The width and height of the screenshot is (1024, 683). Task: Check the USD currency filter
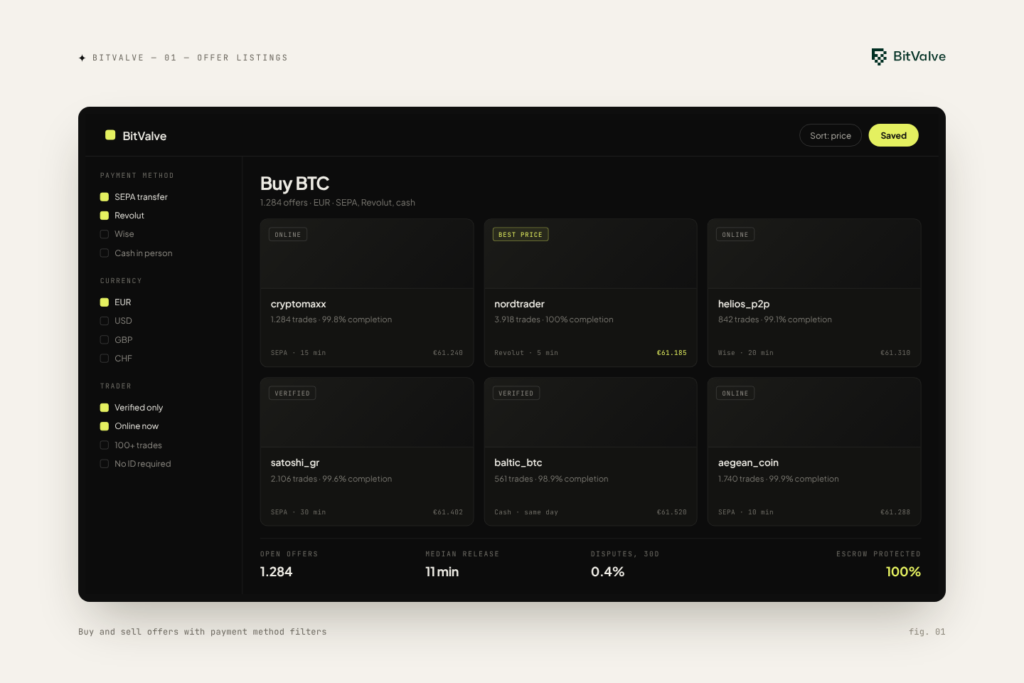[104, 321]
